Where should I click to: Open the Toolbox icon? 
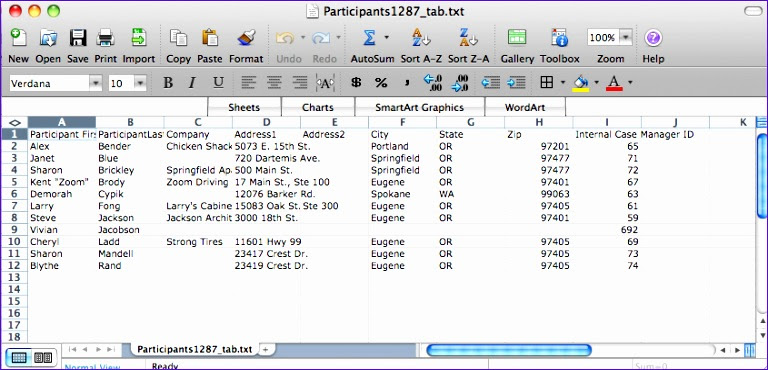559,38
